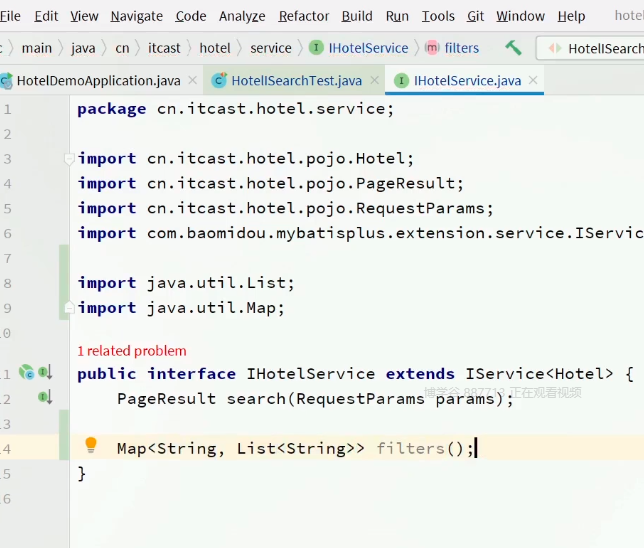Switch to HotelDemoApplication.java tab
Image resolution: width=644 pixels, height=548 pixels.
99,81
